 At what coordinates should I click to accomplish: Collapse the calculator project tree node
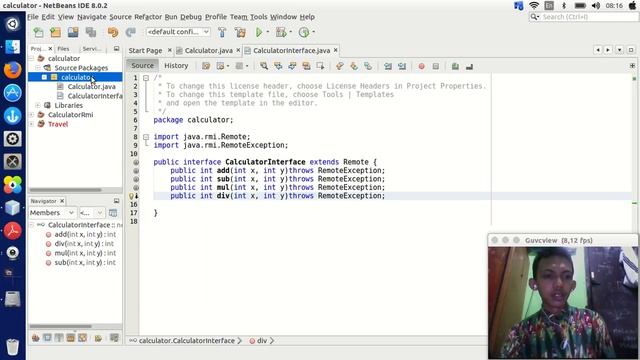pos(31,58)
